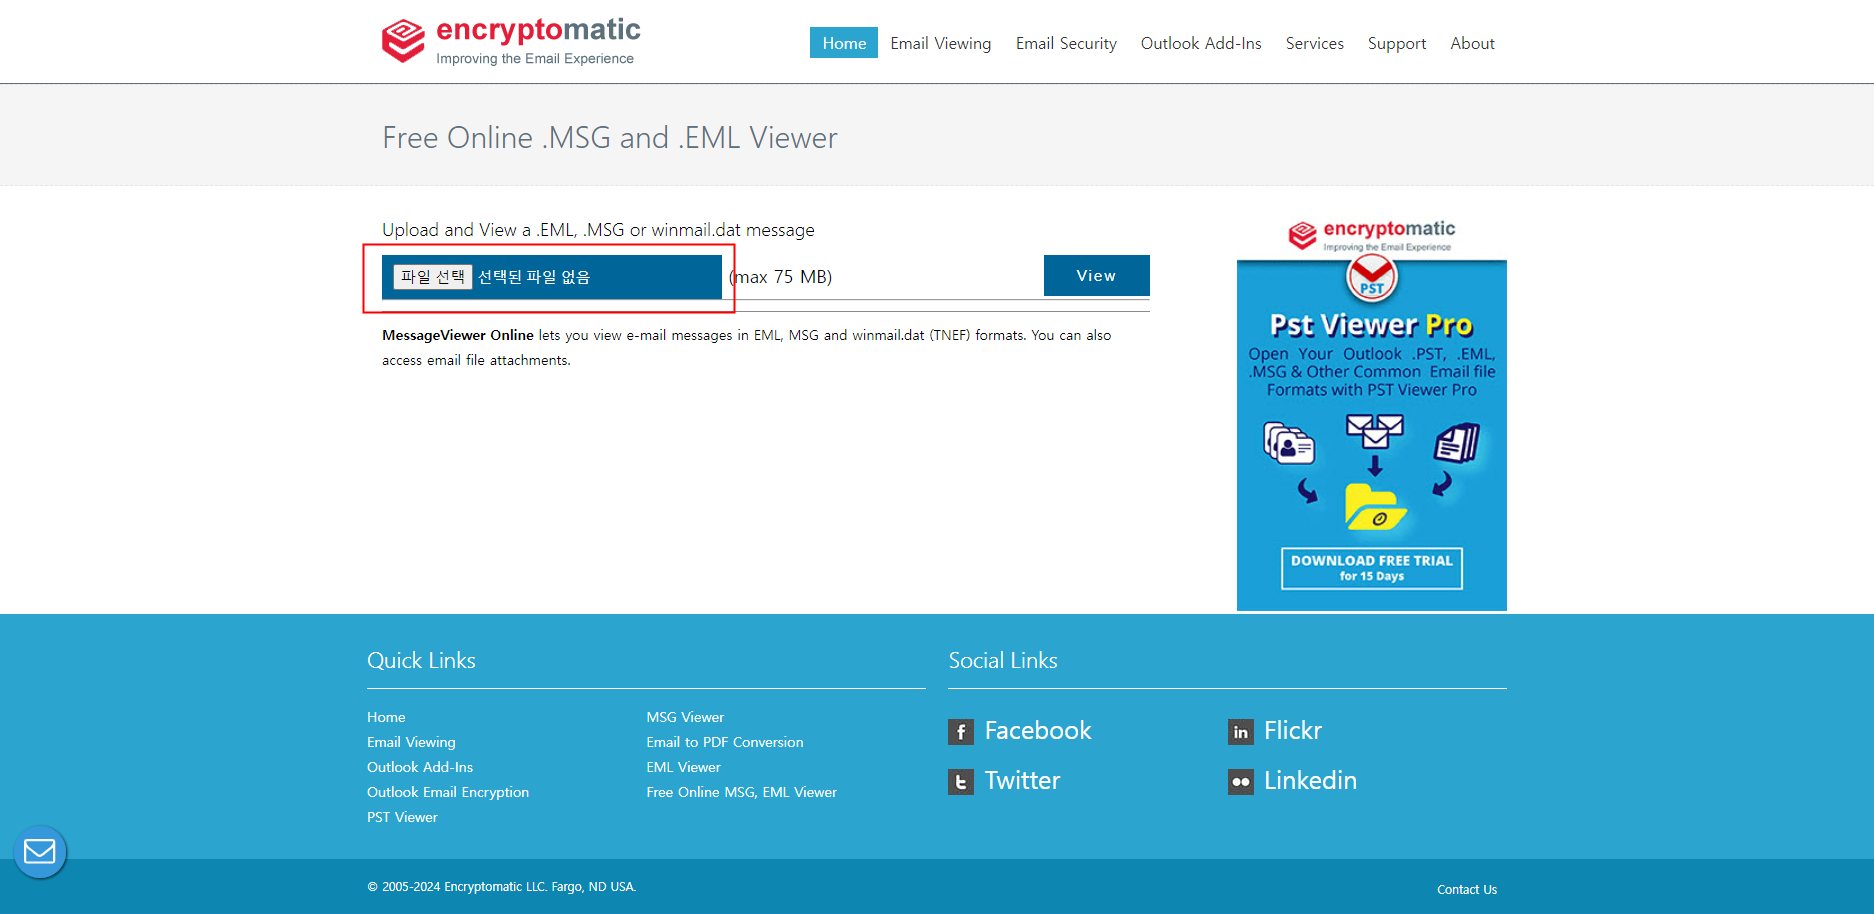Click the 'Quick Links' footer heading

tap(421, 660)
